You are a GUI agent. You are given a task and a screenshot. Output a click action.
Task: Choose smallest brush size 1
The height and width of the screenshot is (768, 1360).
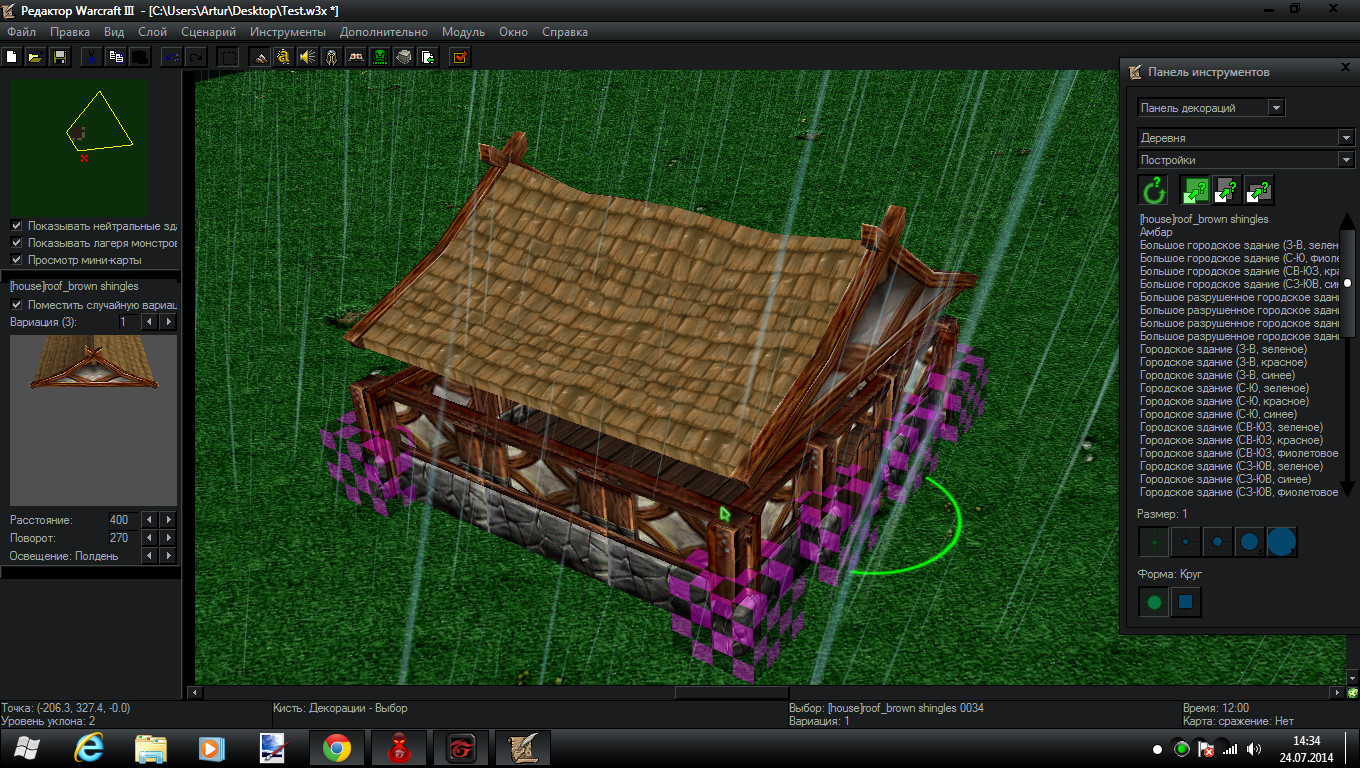pos(1154,542)
